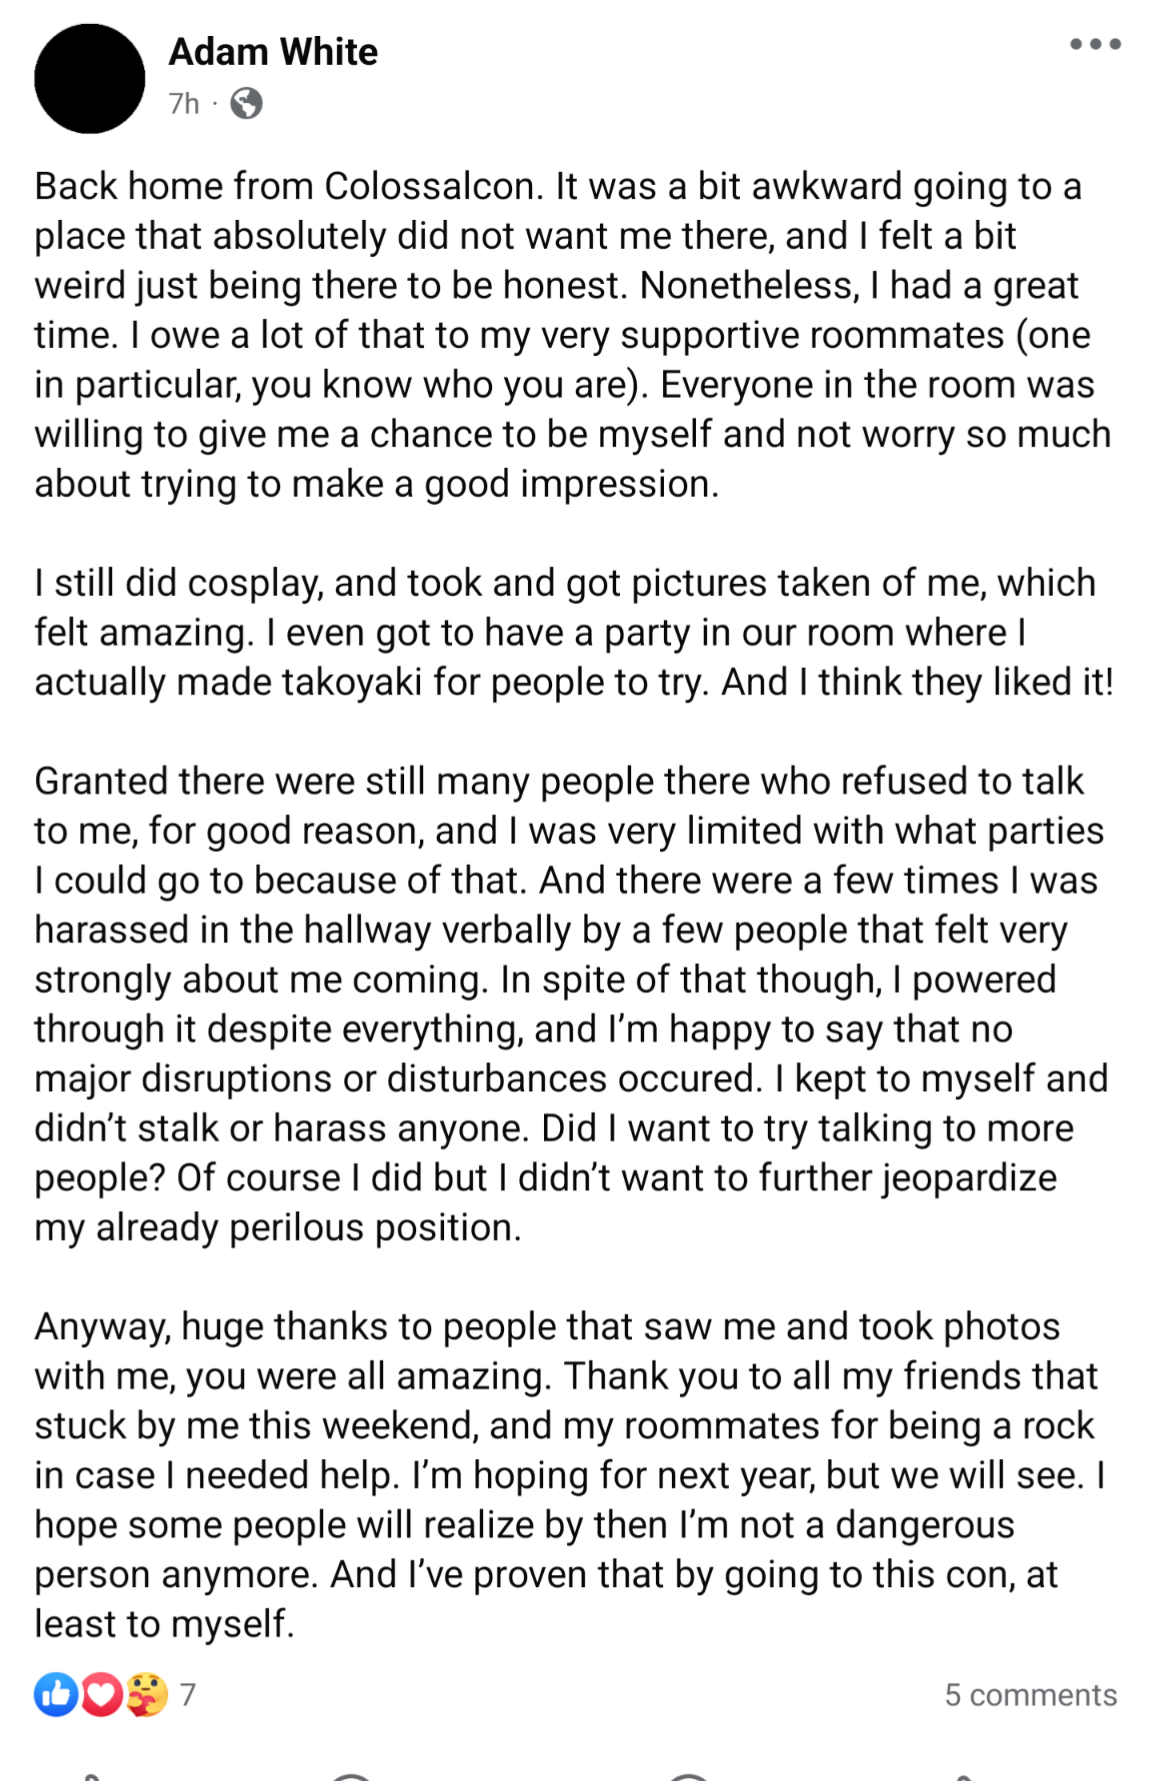Screen dimensions: 1152x1781
Task: Click the paragraph starting 'Granted there were still'
Action: (x=571, y=1004)
